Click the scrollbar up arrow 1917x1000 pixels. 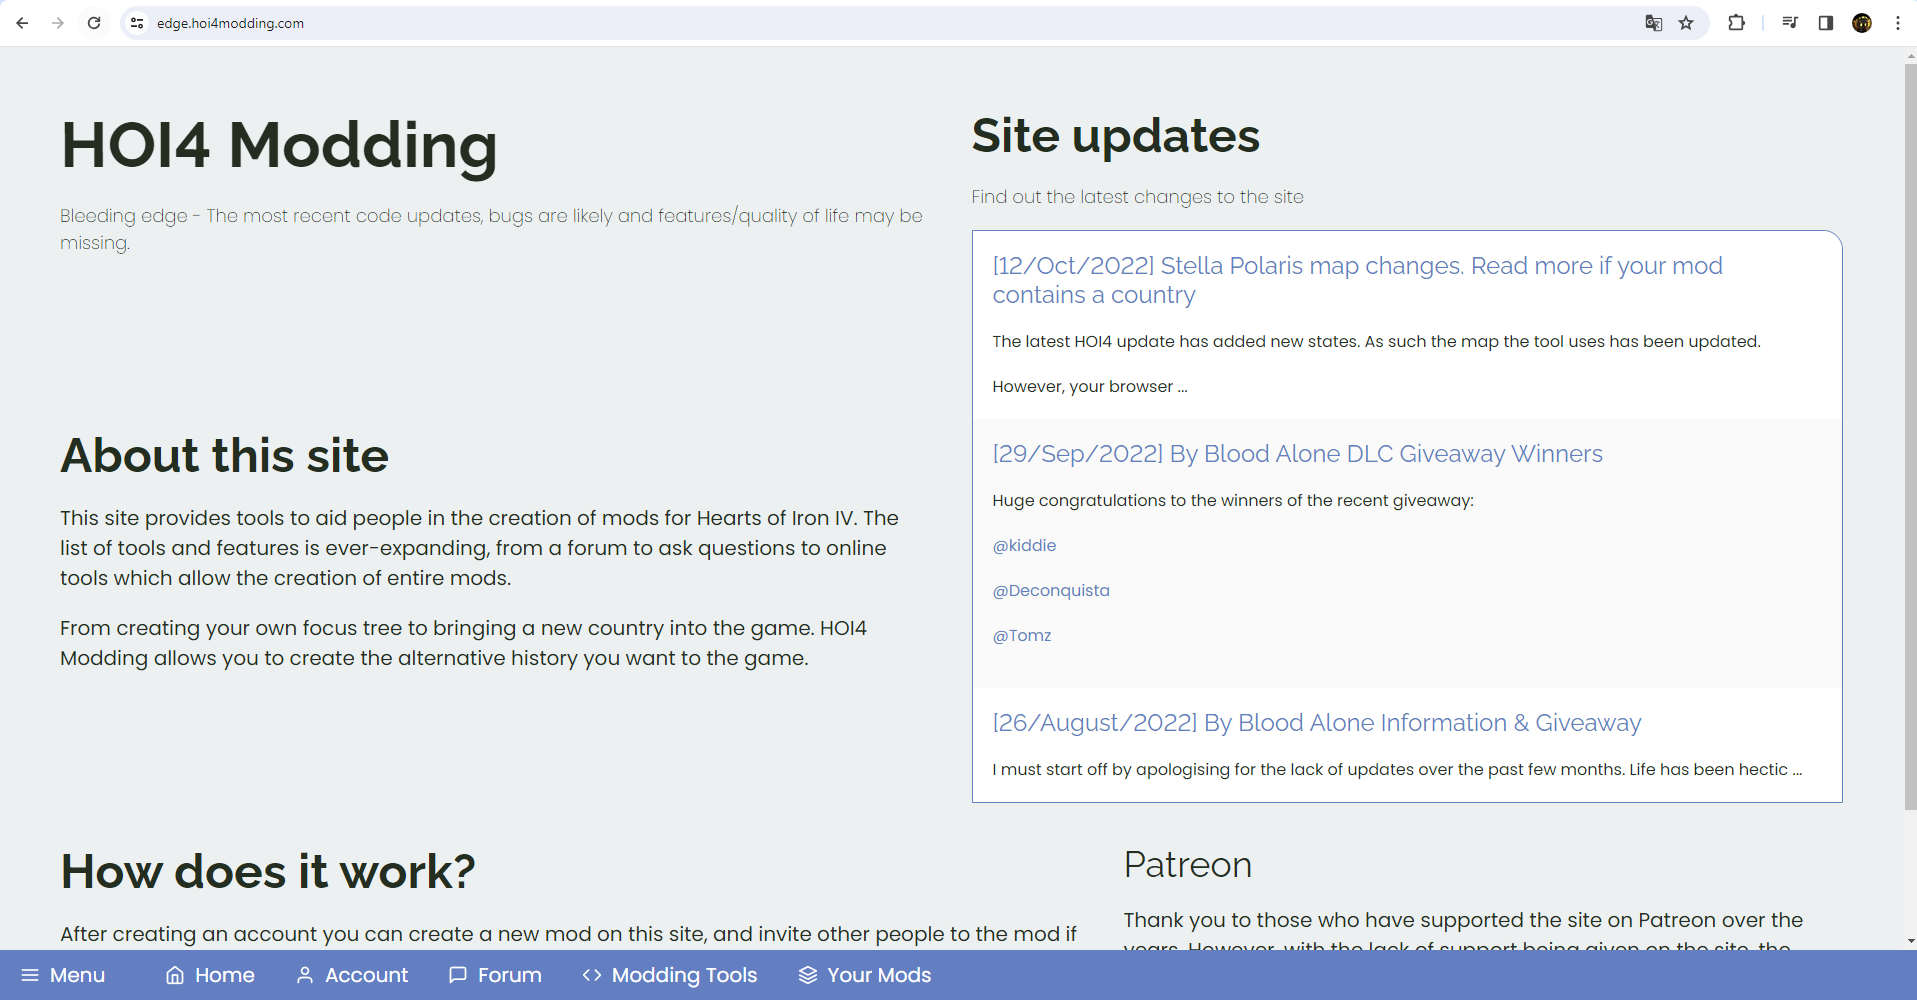coord(1910,56)
